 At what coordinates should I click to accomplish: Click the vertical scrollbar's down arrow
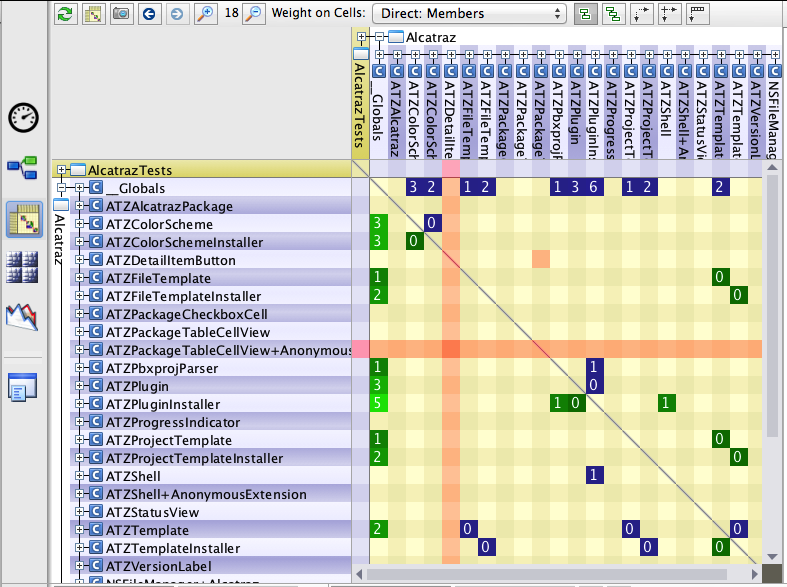pos(772,556)
